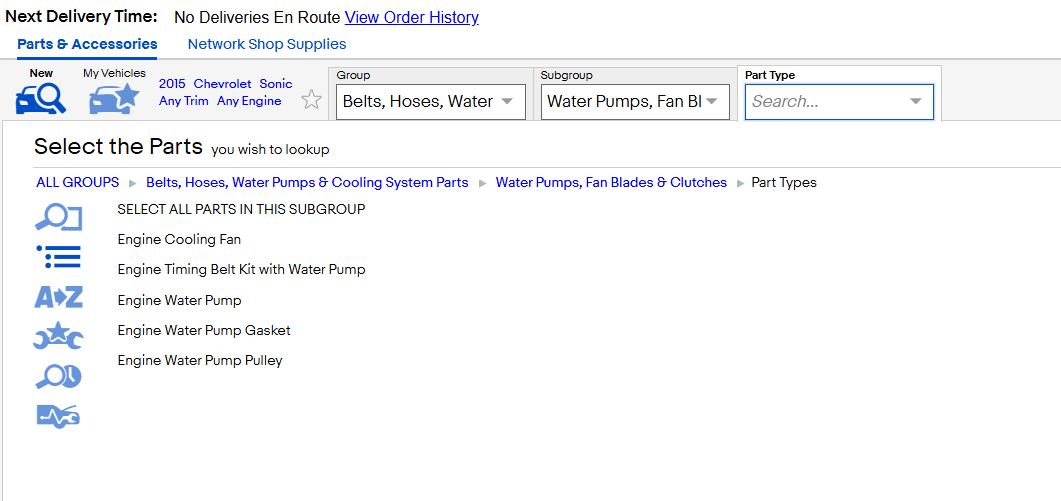Select Engine Water Pump part type
Image resolution: width=1061 pixels, height=501 pixels.
[x=179, y=300]
